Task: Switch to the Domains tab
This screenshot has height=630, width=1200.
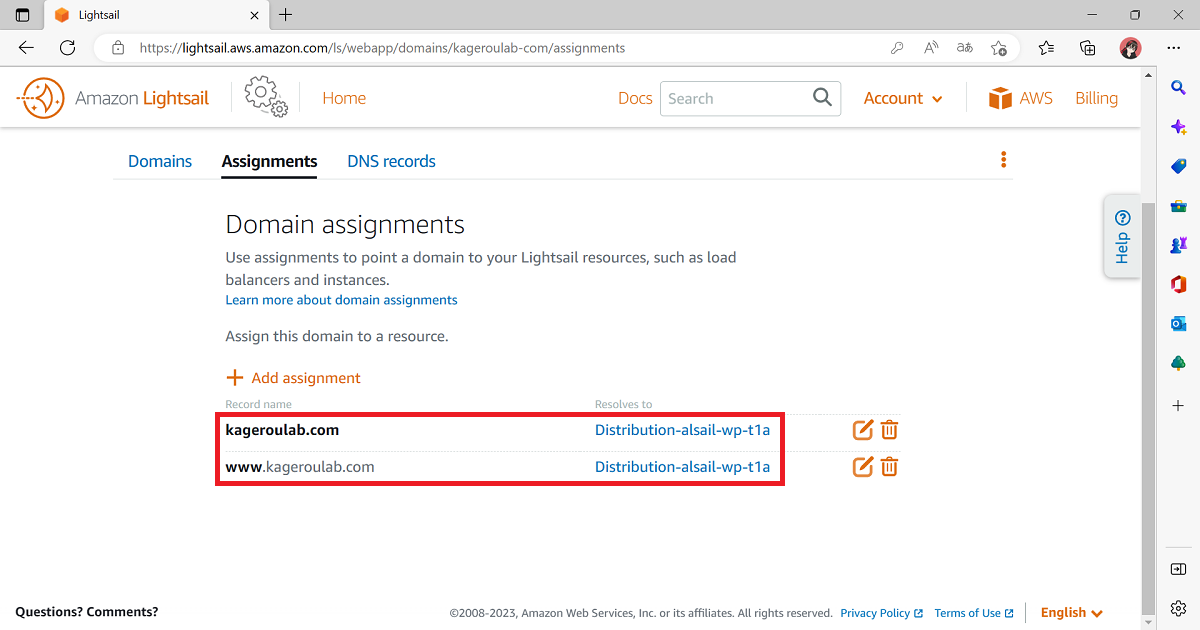Action: click(160, 161)
